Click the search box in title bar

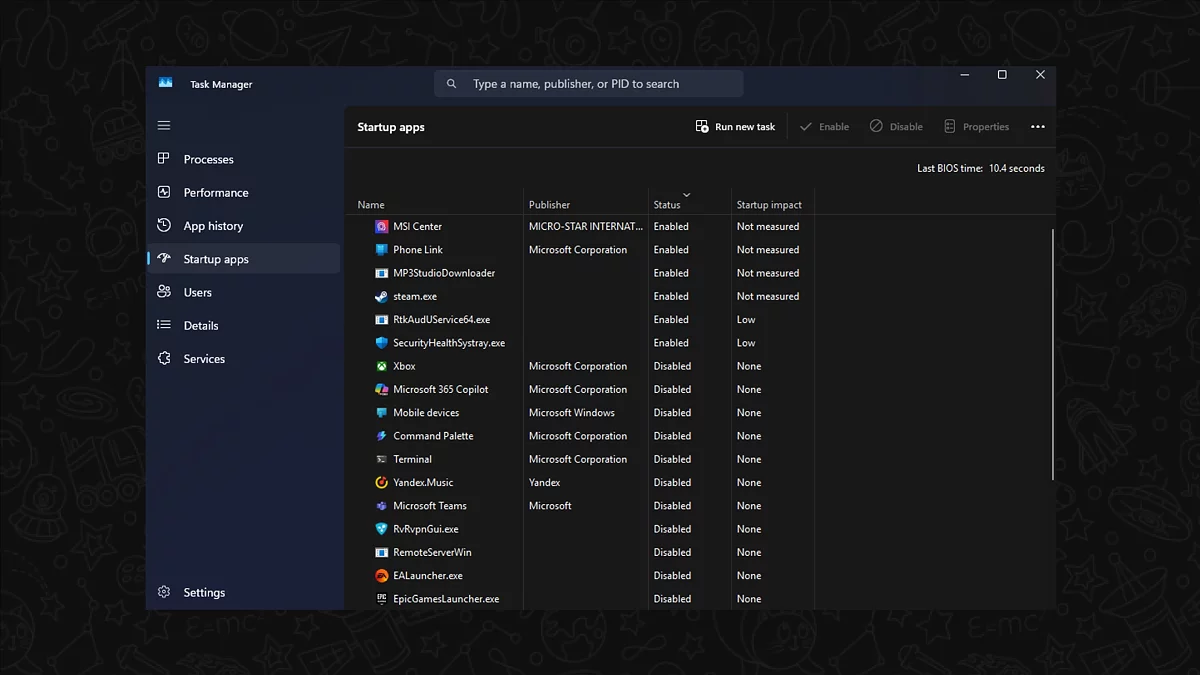589,84
